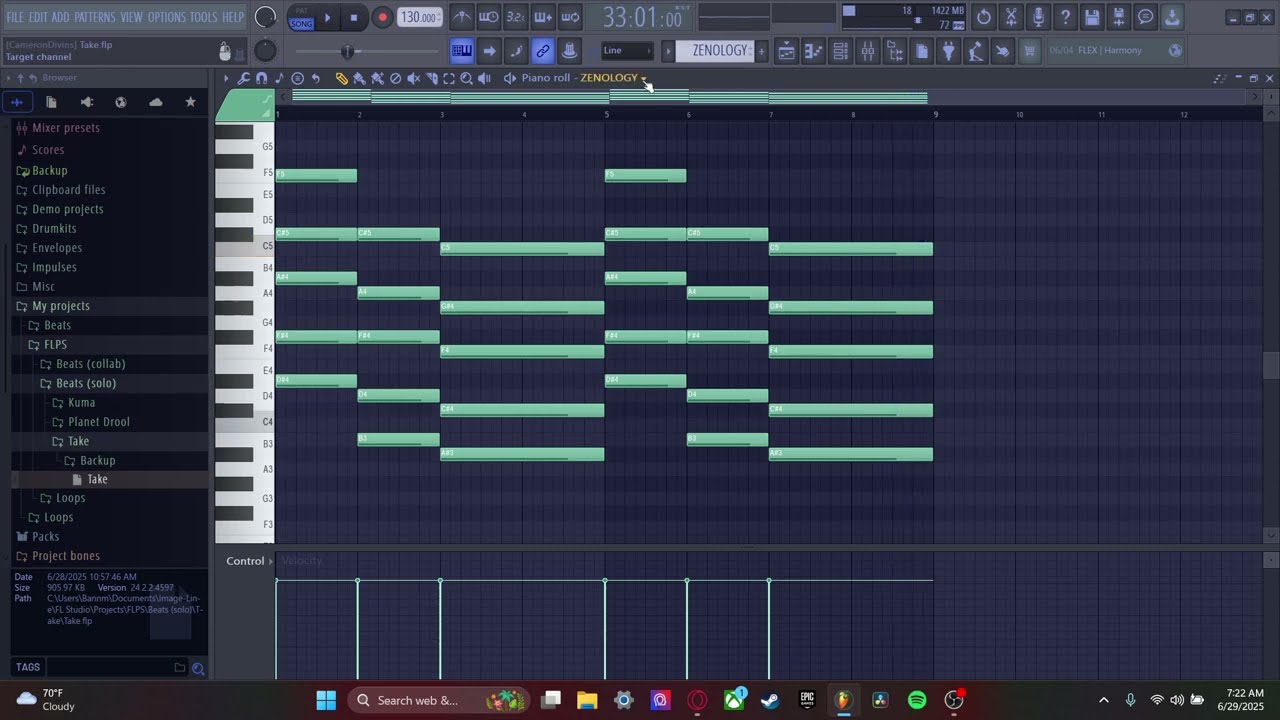1280x720 pixels.
Task: Click the Undo history icon
Action: coord(984,17)
